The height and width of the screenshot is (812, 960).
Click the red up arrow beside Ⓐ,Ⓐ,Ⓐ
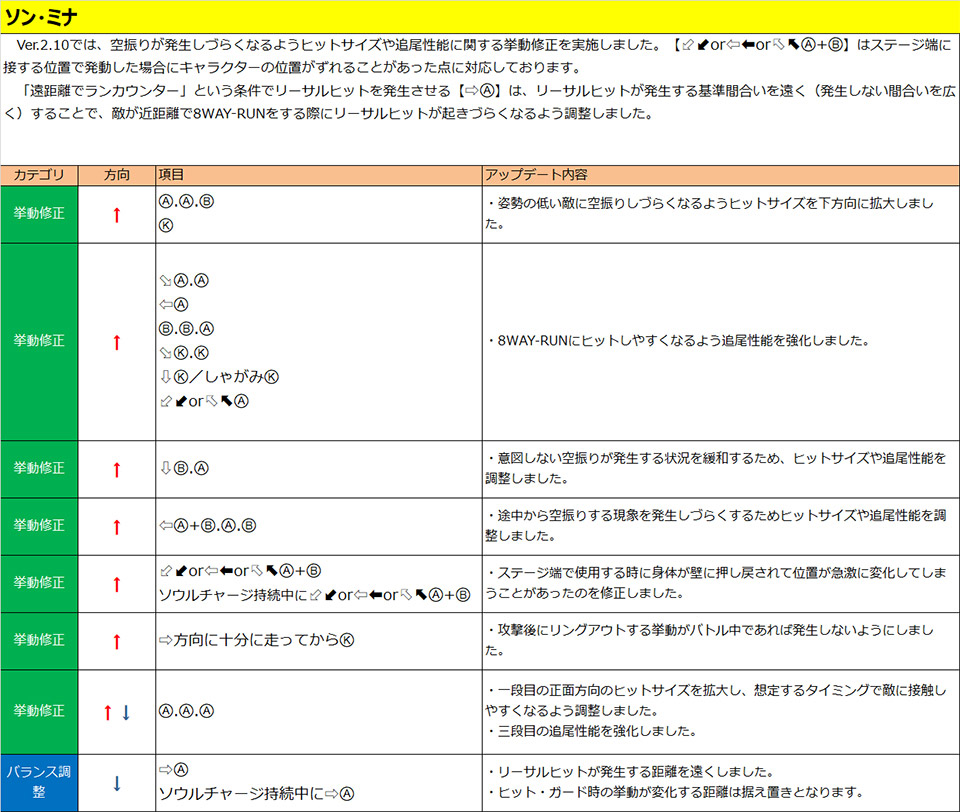(107, 712)
